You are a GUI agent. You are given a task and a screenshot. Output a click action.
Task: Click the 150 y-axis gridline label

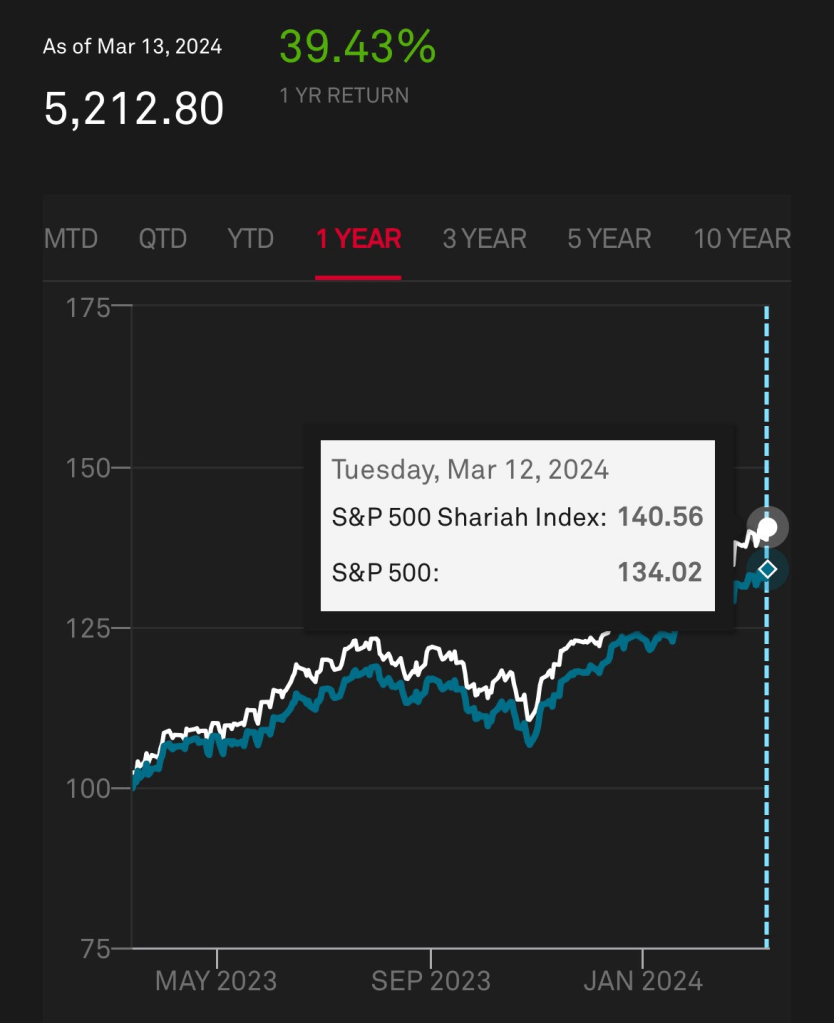86,467
